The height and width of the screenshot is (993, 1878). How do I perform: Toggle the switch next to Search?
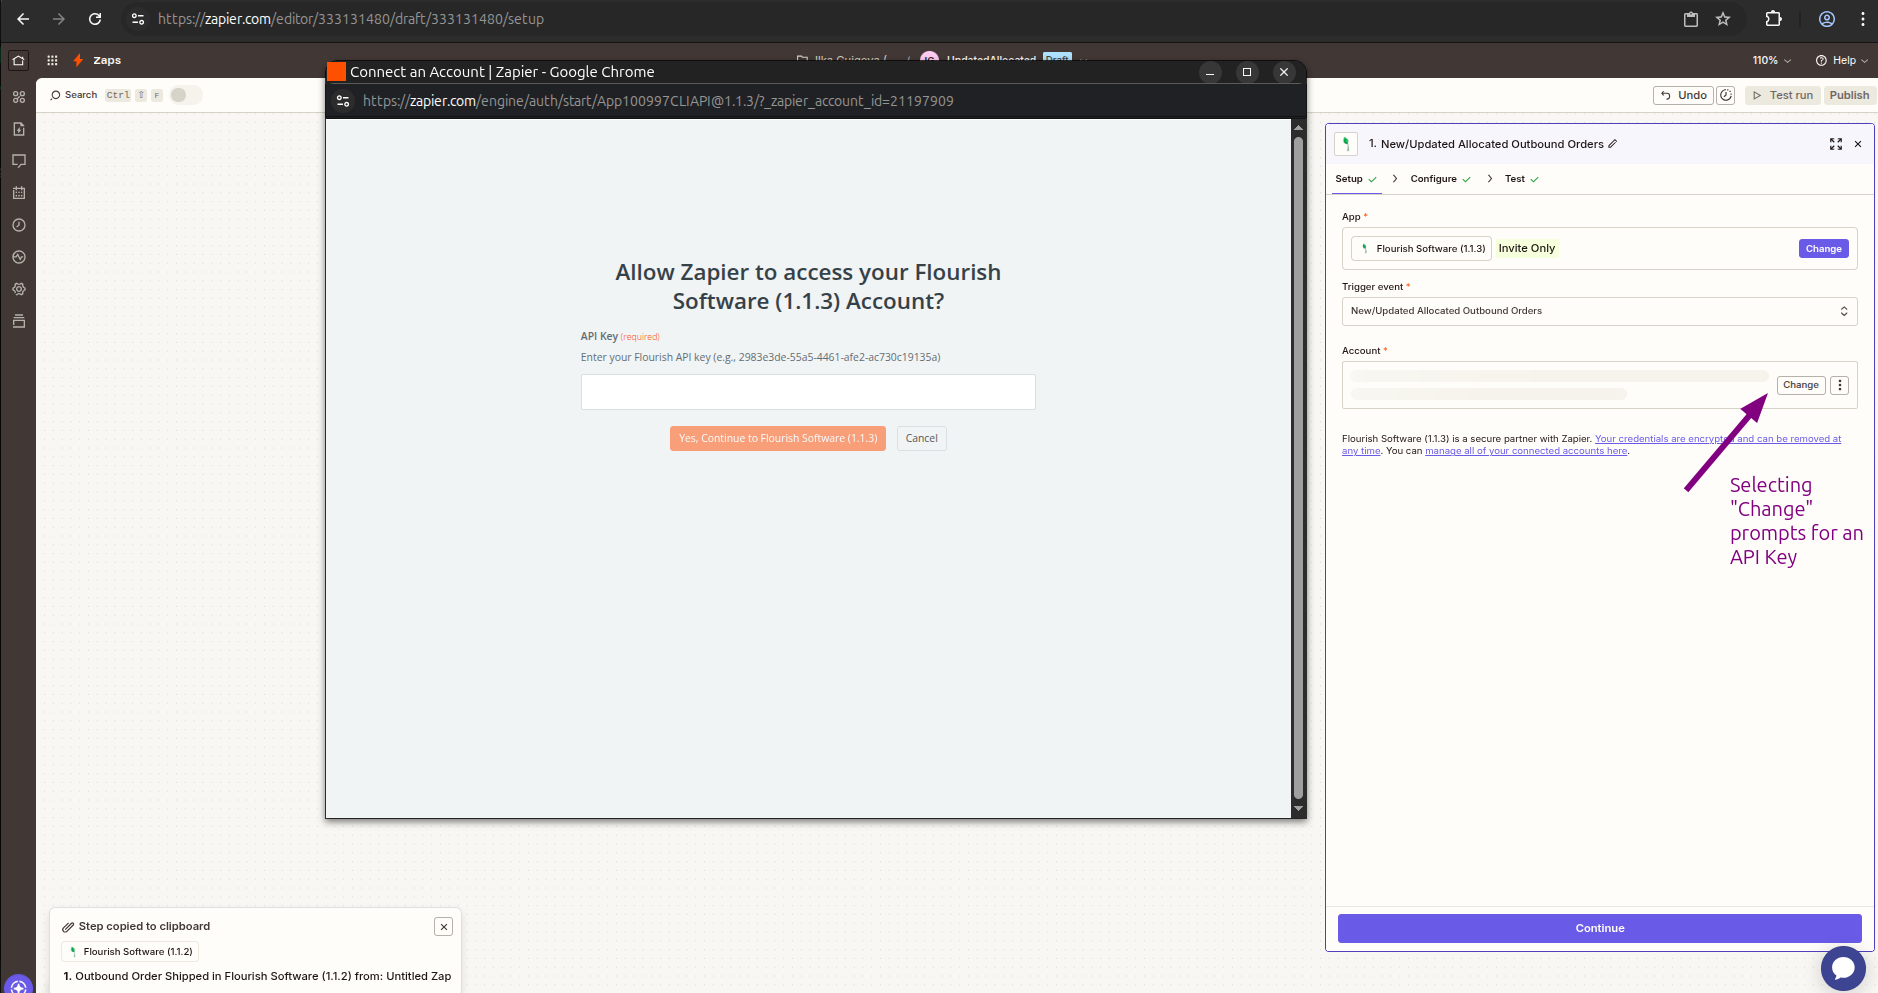coord(185,95)
